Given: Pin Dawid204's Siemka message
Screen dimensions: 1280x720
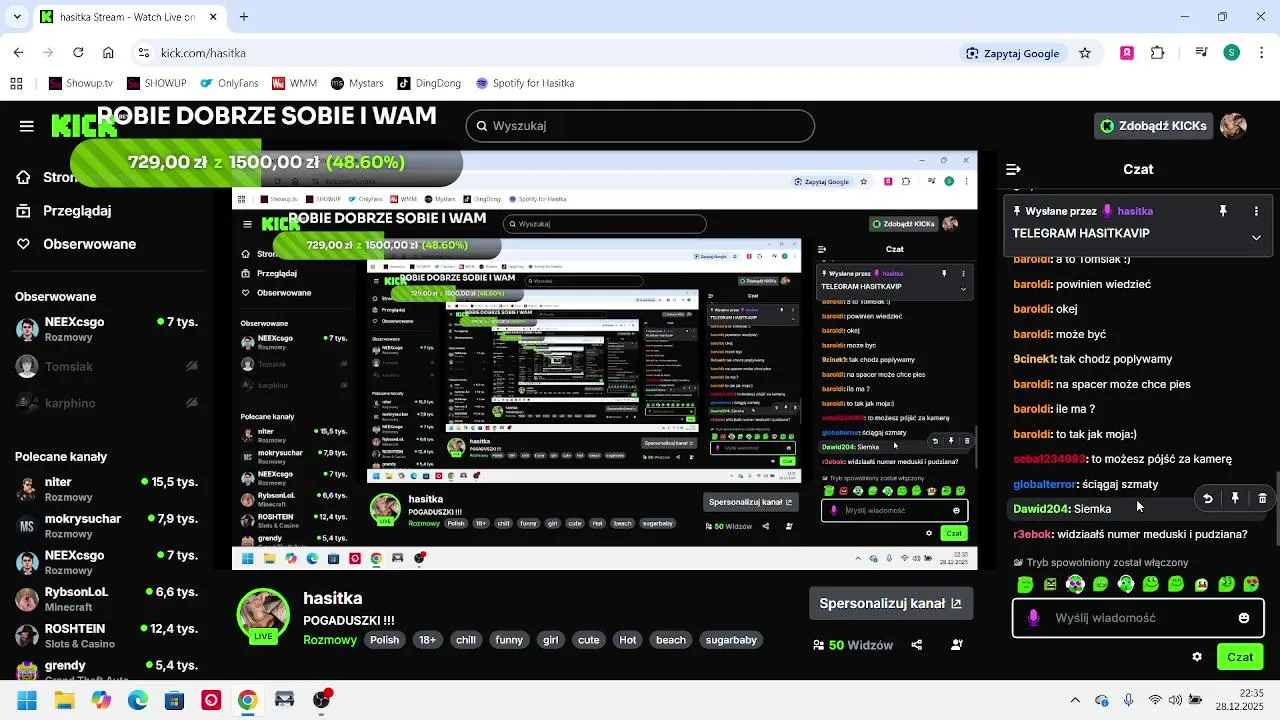Looking at the screenshot, I should point(1235,498).
